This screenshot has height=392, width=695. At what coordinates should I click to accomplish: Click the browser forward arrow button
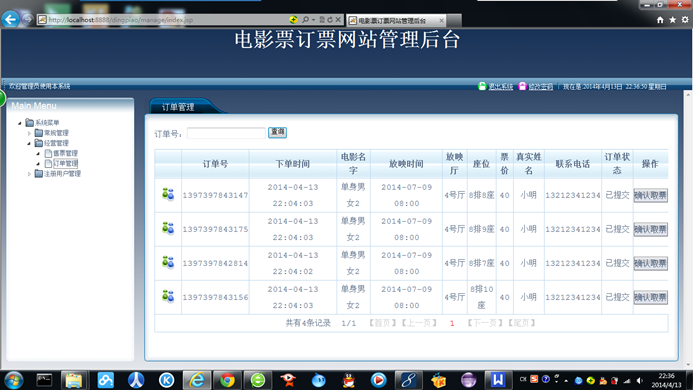point(27,19)
